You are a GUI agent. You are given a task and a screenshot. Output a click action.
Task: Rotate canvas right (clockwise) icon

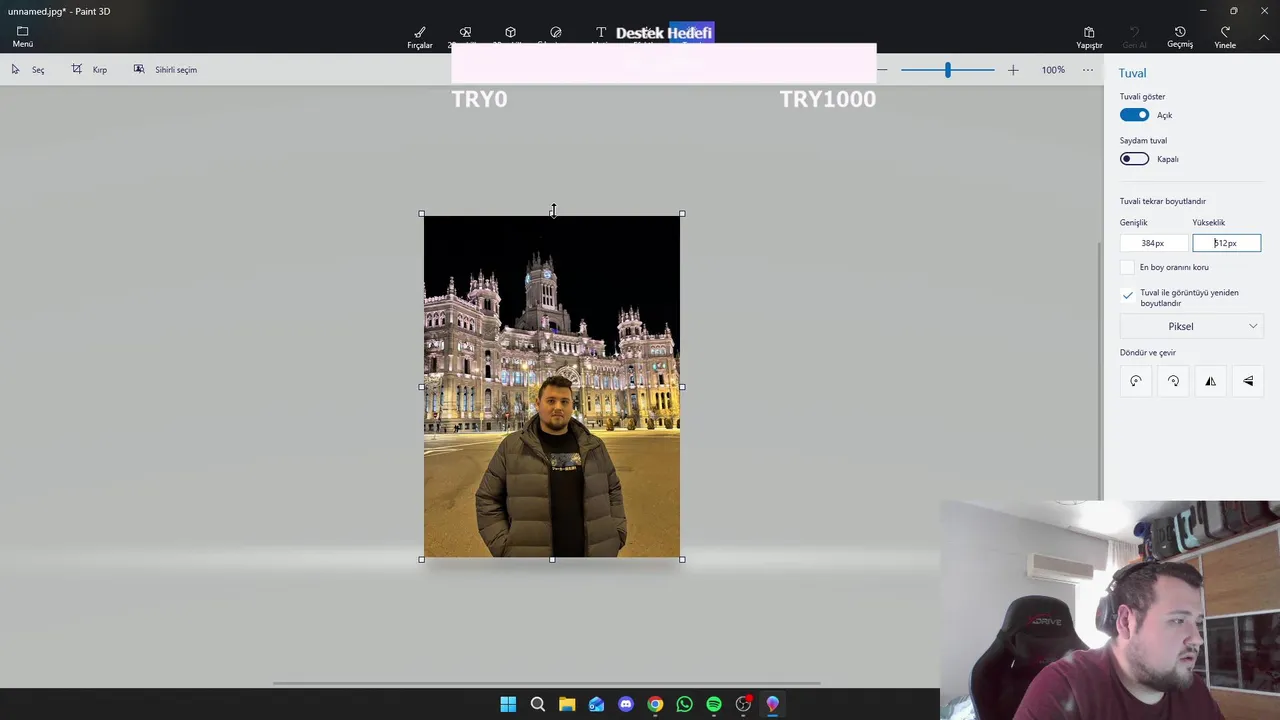[x=1173, y=381]
